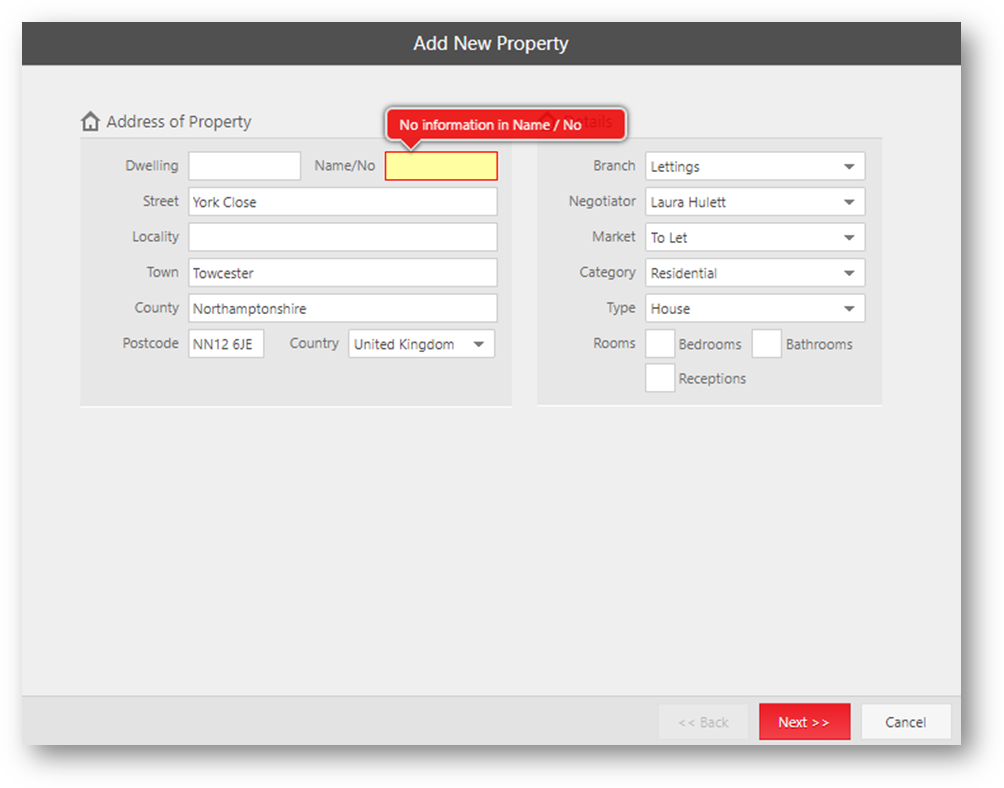Click the Postcode label
The width and height of the screenshot is (1004, 788).
[x=150, y=343]
